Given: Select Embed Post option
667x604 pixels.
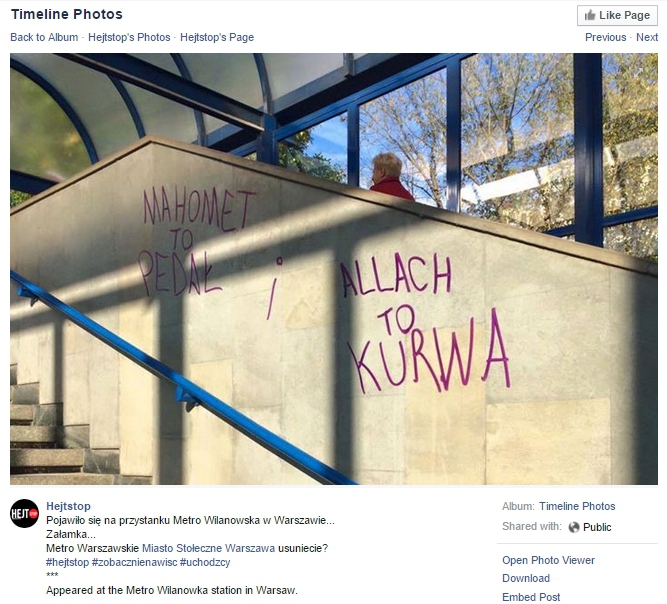Looking at the screenshot, I should pyautogui.click(x=531, y=597).
